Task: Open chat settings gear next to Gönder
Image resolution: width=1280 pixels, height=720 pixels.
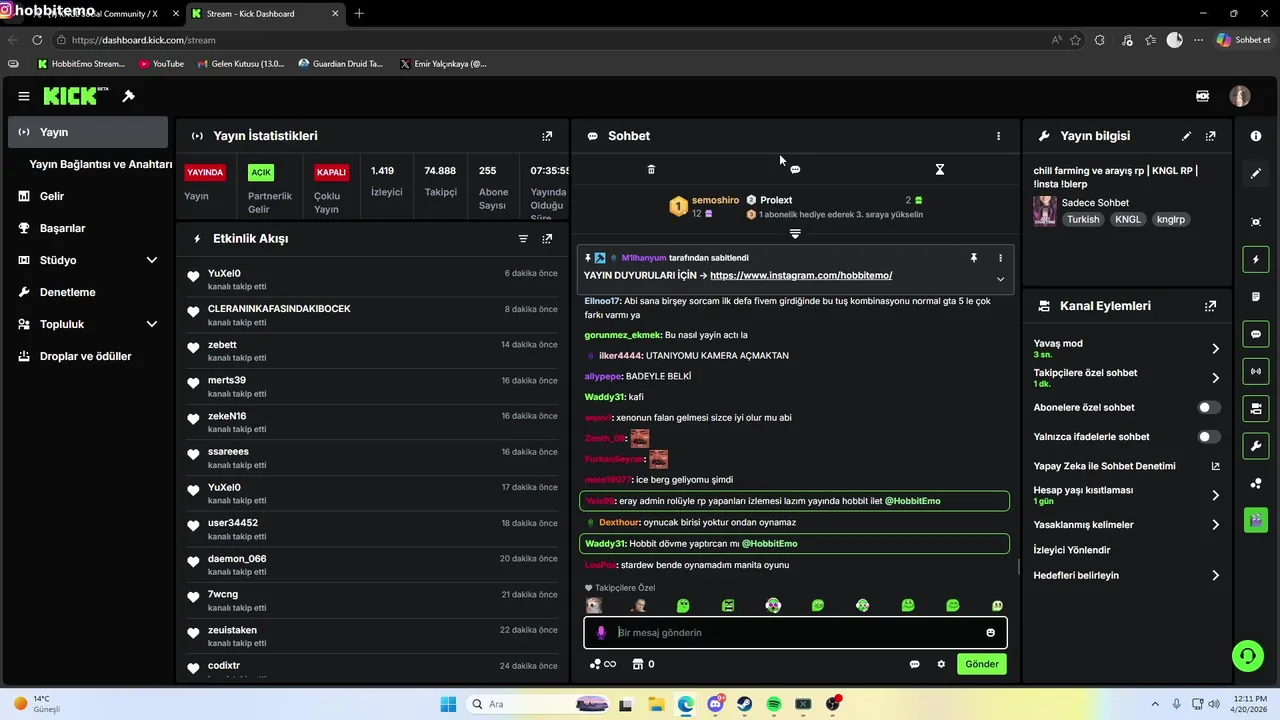Action: (x=941, y=664)
